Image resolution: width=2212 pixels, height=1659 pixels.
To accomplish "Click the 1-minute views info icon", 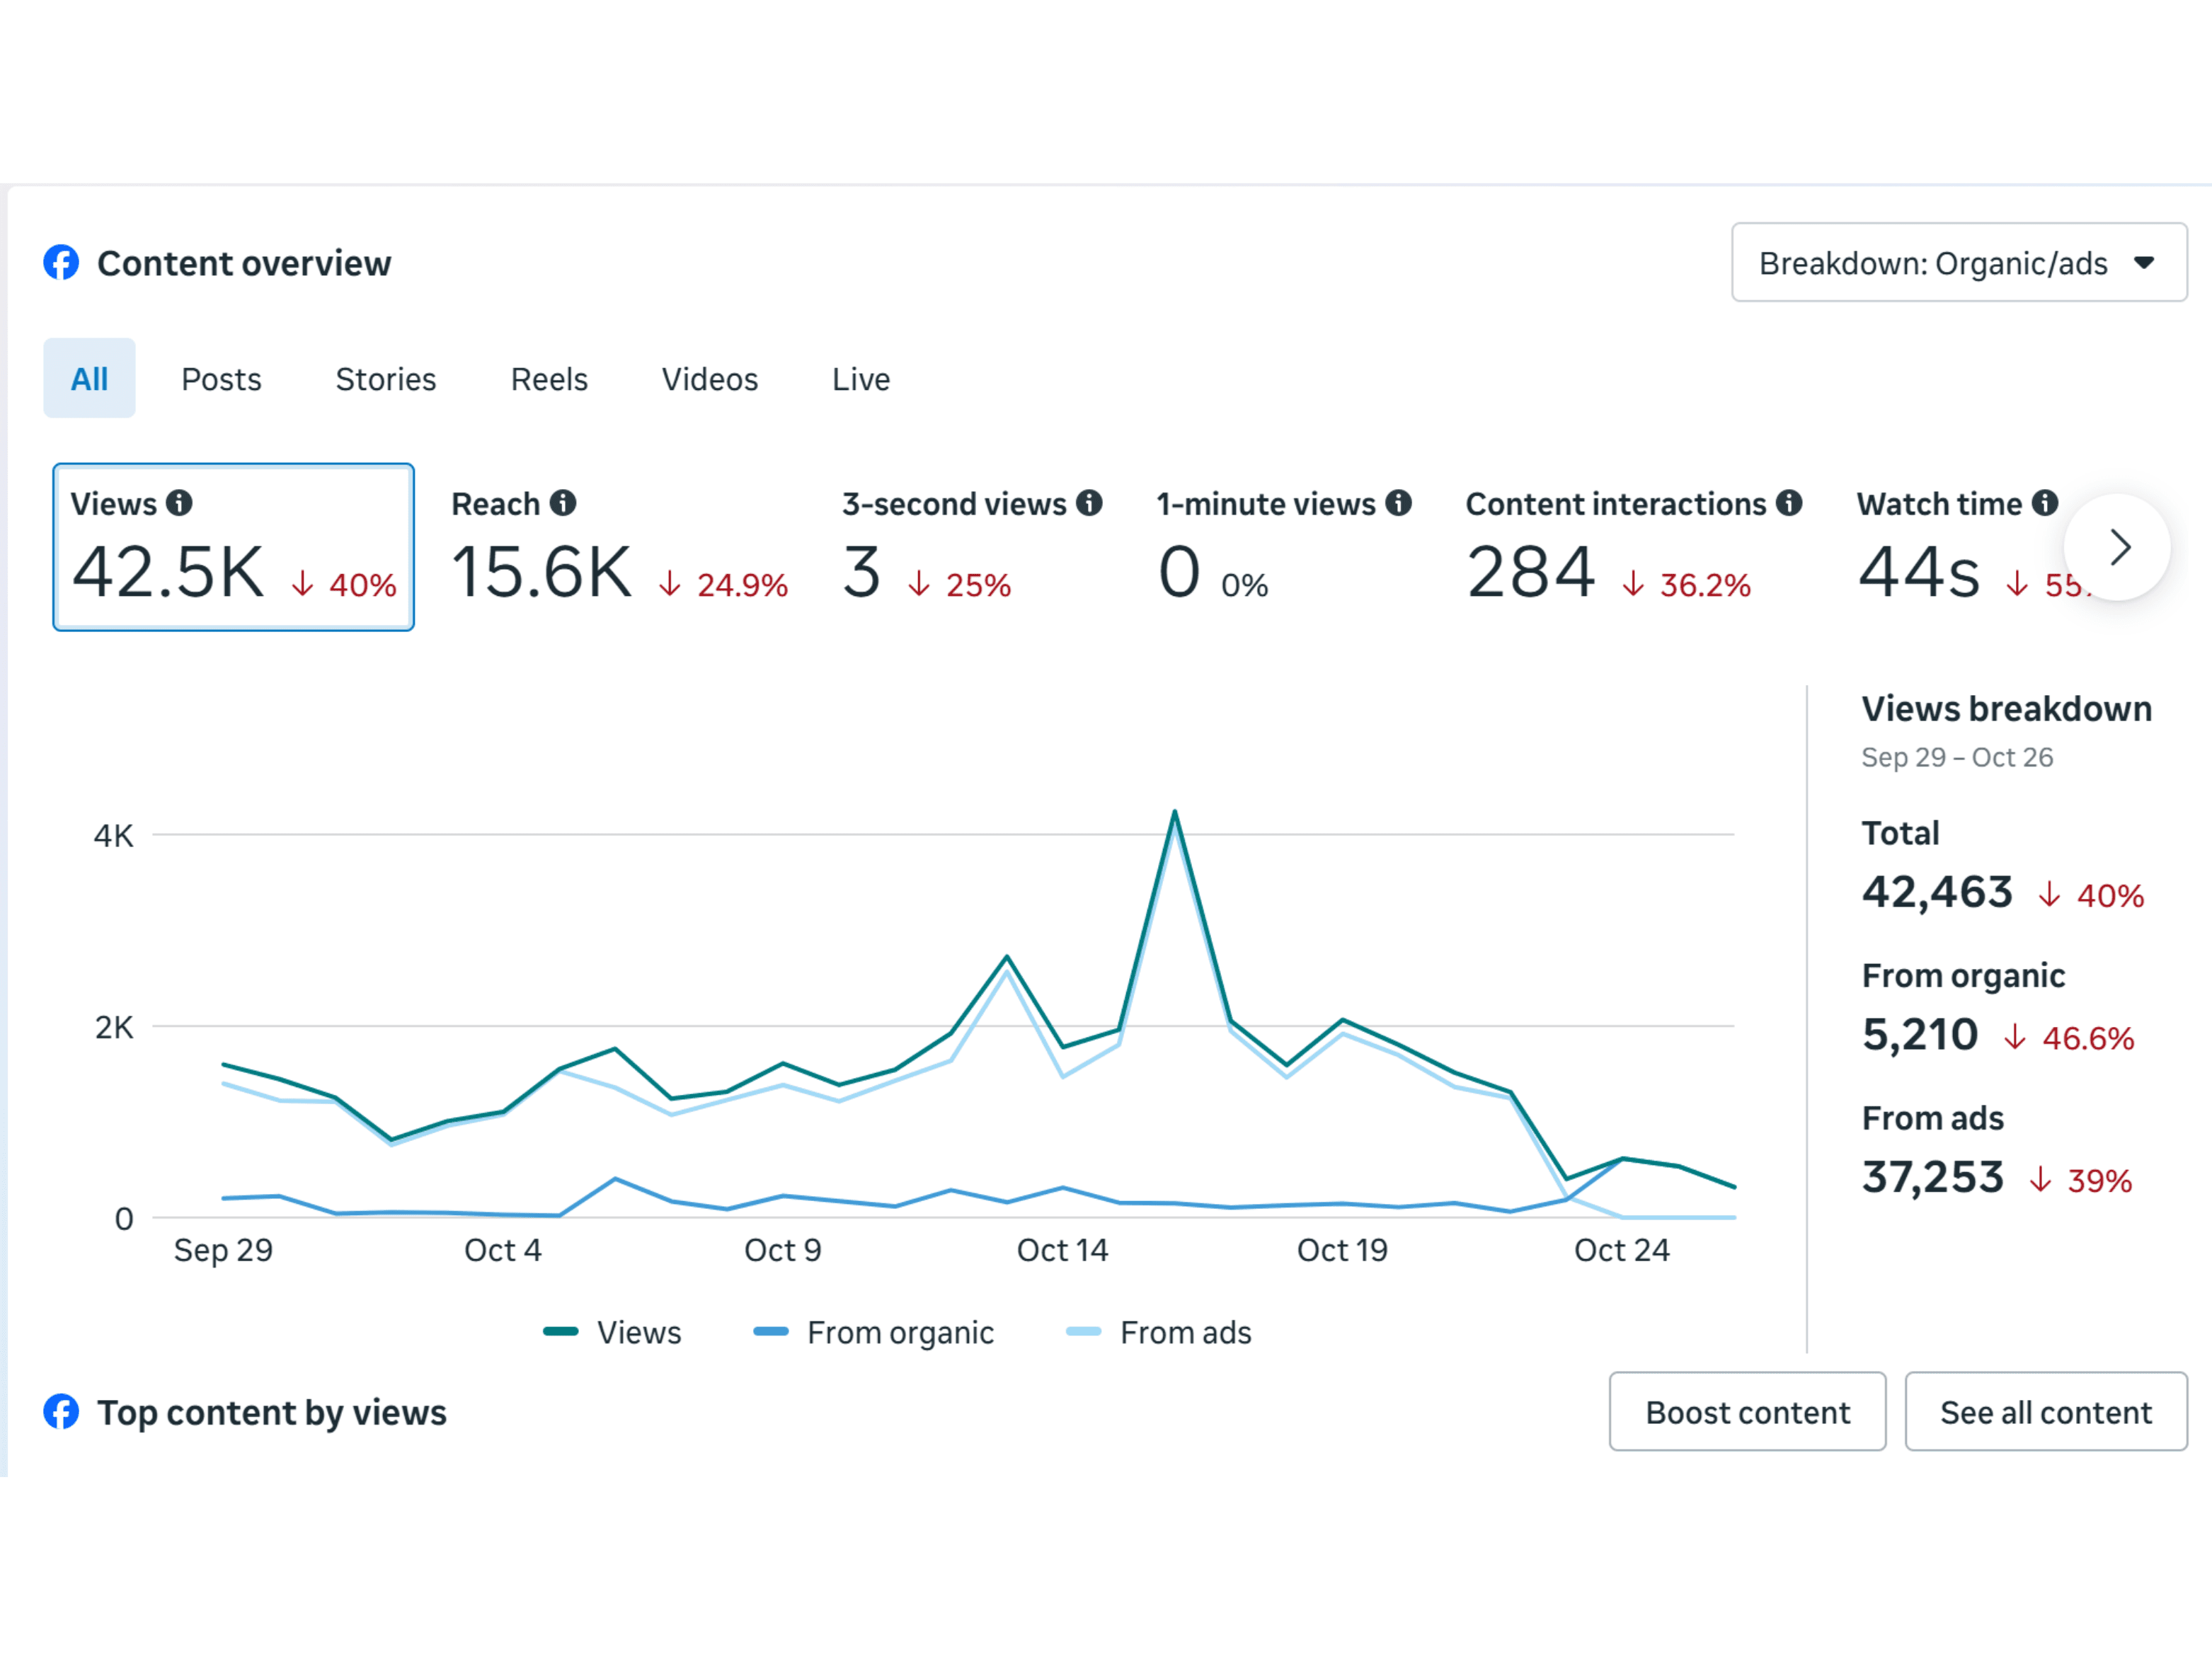I will coord(1398,503).
